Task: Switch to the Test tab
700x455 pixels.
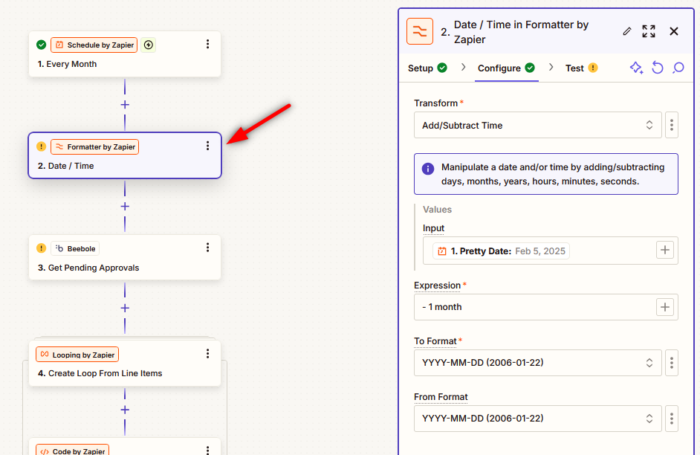Action: click(x=581, y=68)
